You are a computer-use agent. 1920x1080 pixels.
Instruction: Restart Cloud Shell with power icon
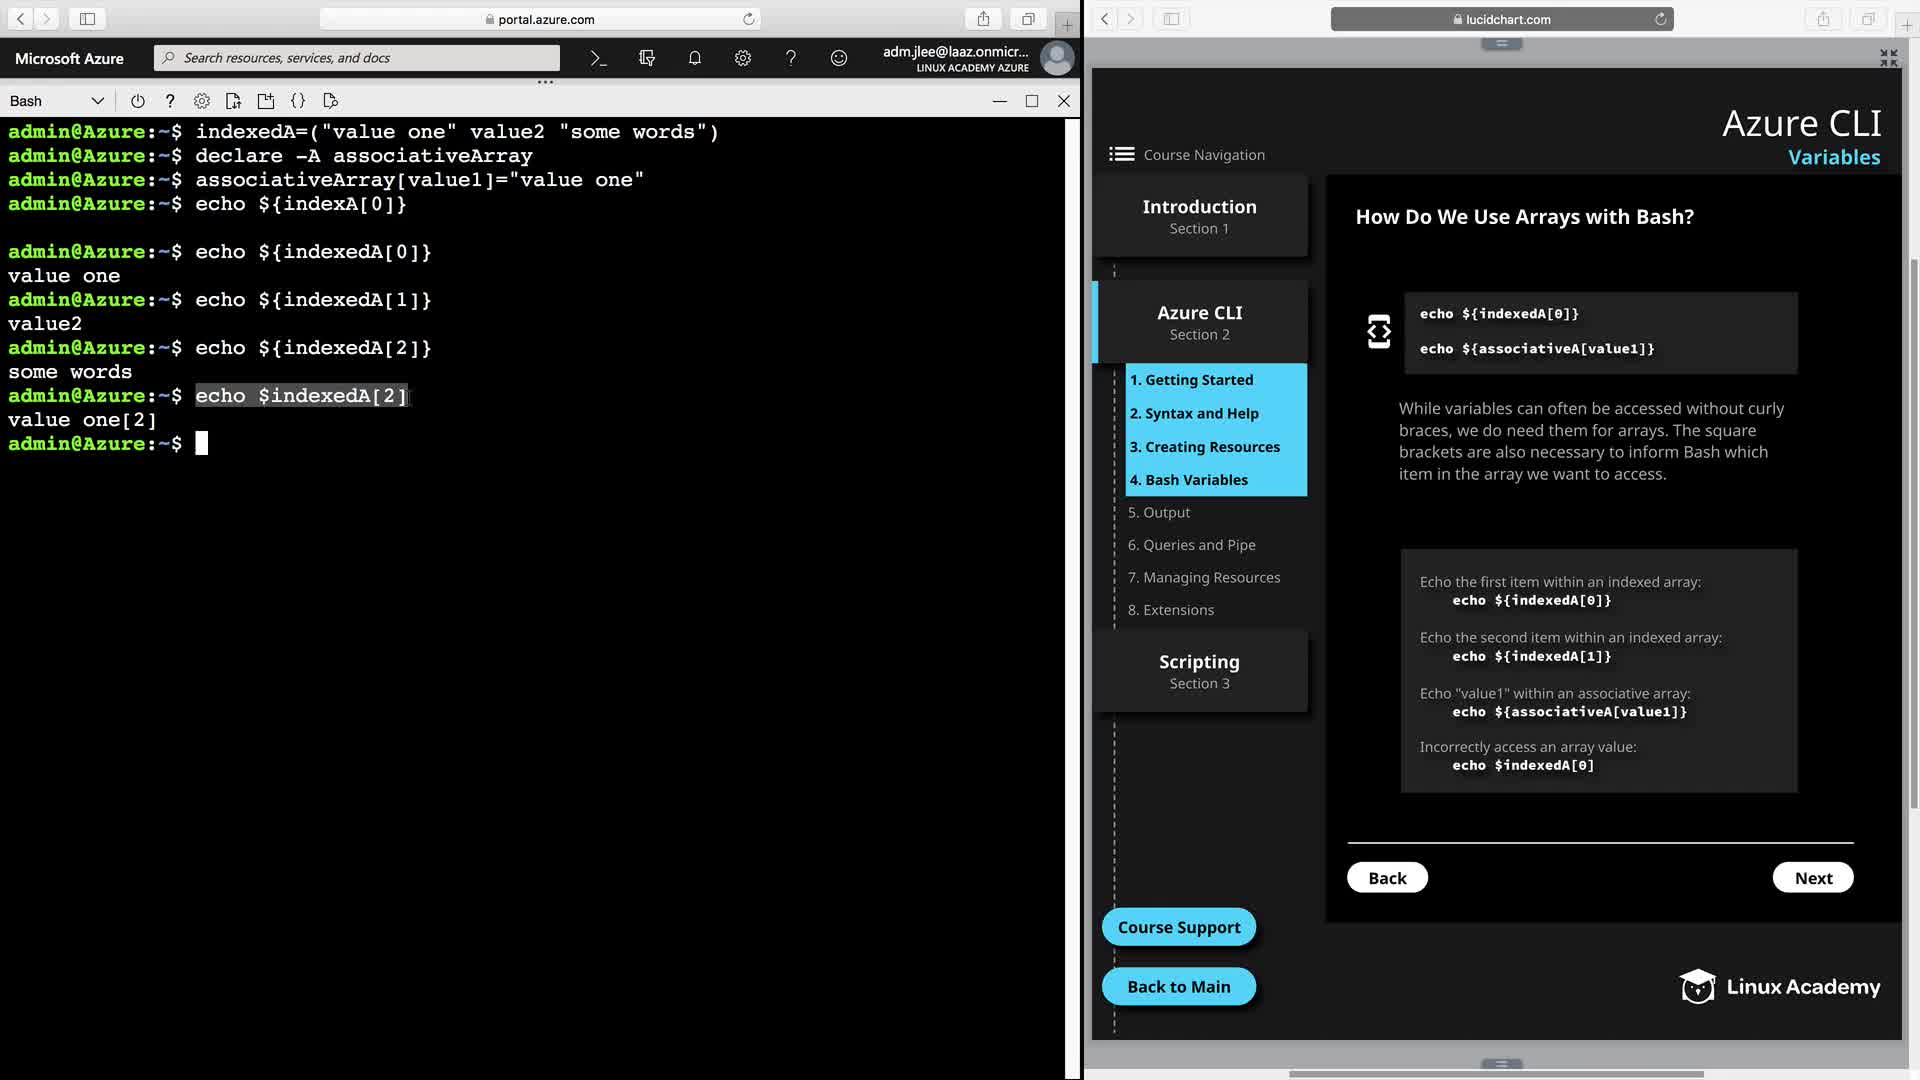[x=138, y=101]
